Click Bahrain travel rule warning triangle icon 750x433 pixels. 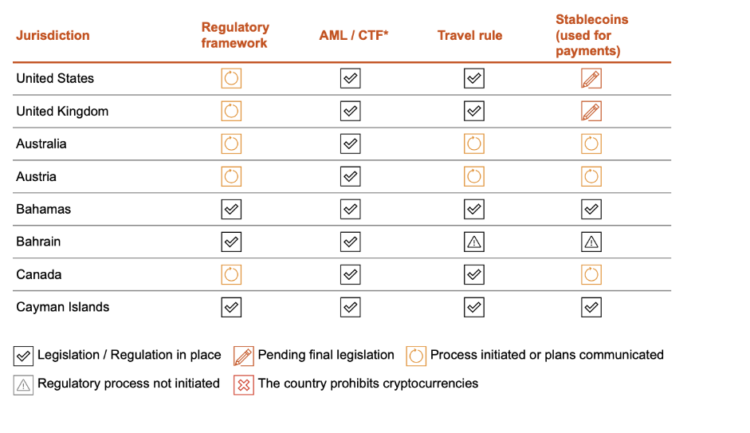pos(474,242)
